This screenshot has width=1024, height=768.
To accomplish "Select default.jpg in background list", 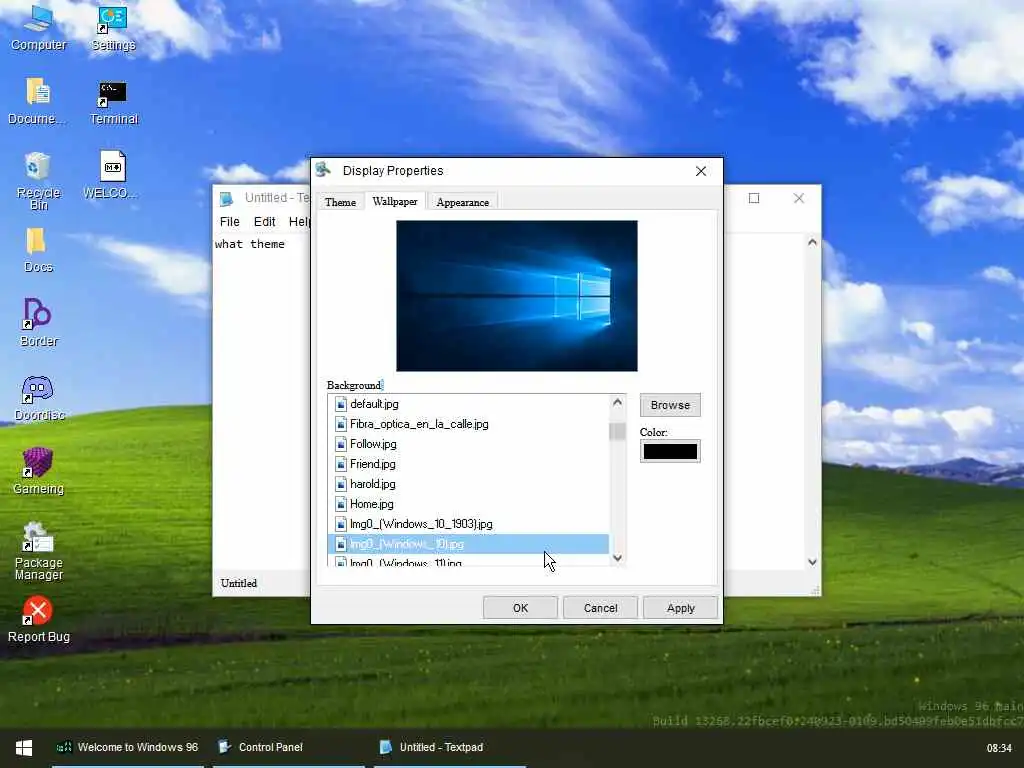I will [x=468, y=404].
